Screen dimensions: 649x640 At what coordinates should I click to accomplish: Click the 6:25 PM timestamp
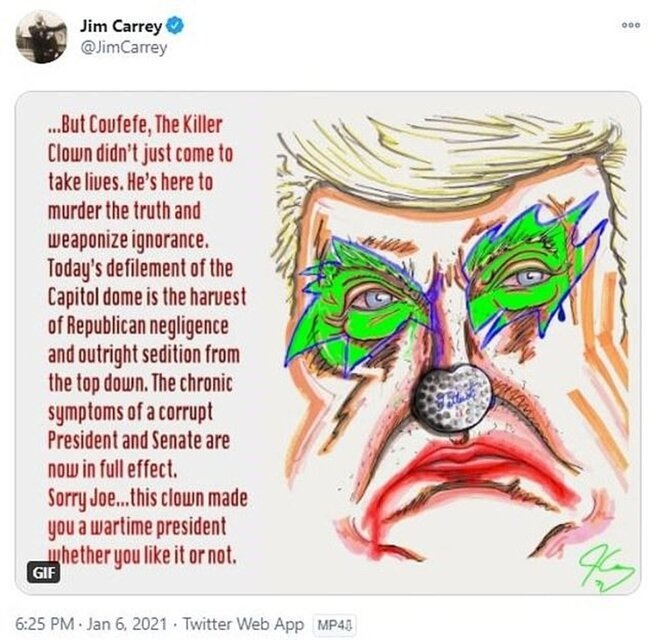point(45,624)
